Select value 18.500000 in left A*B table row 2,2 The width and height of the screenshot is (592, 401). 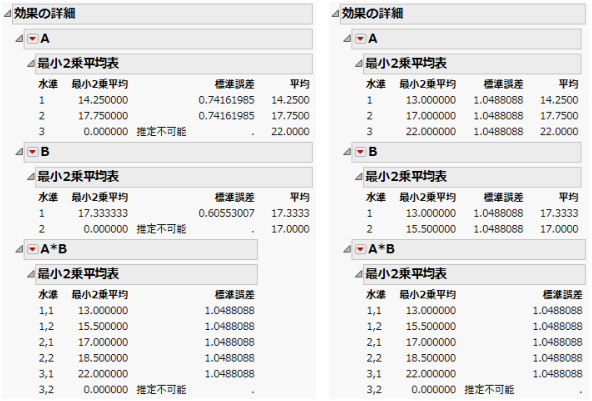pyautogui.click(x=103, y=358)
